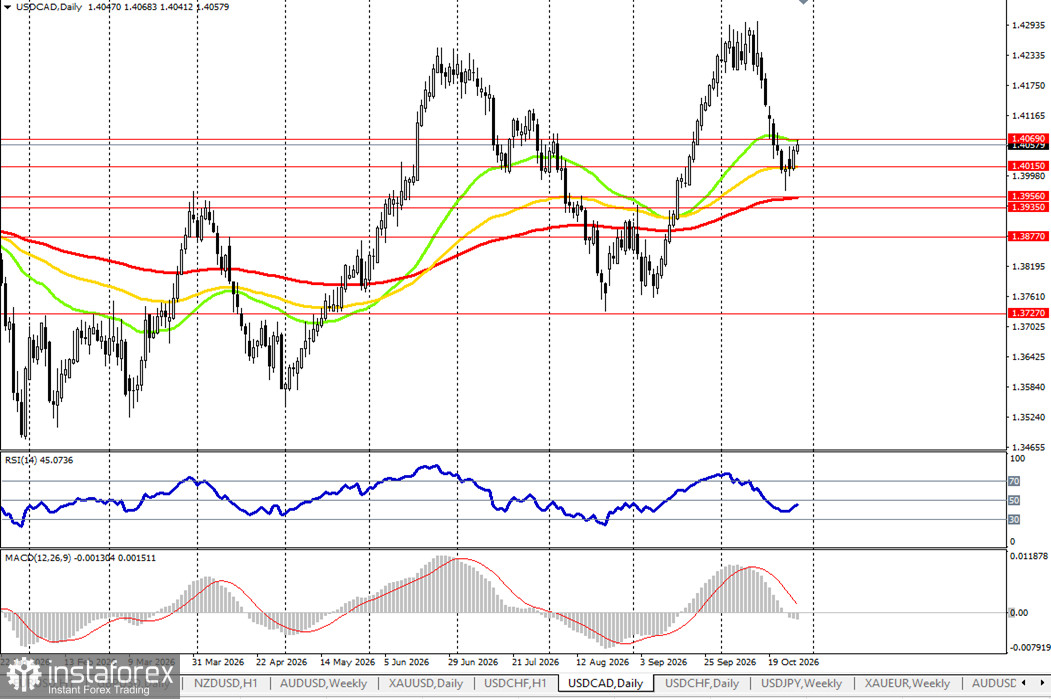
Task: Click the 1.42935 price axis value
Action: click(x=1028, y=25)
